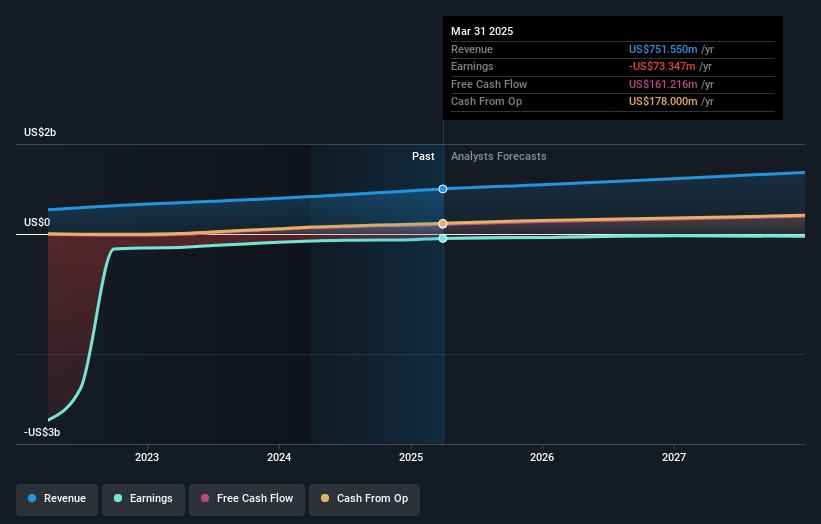Toggle the Earnings legend button
821x524 pixels.
143,499
